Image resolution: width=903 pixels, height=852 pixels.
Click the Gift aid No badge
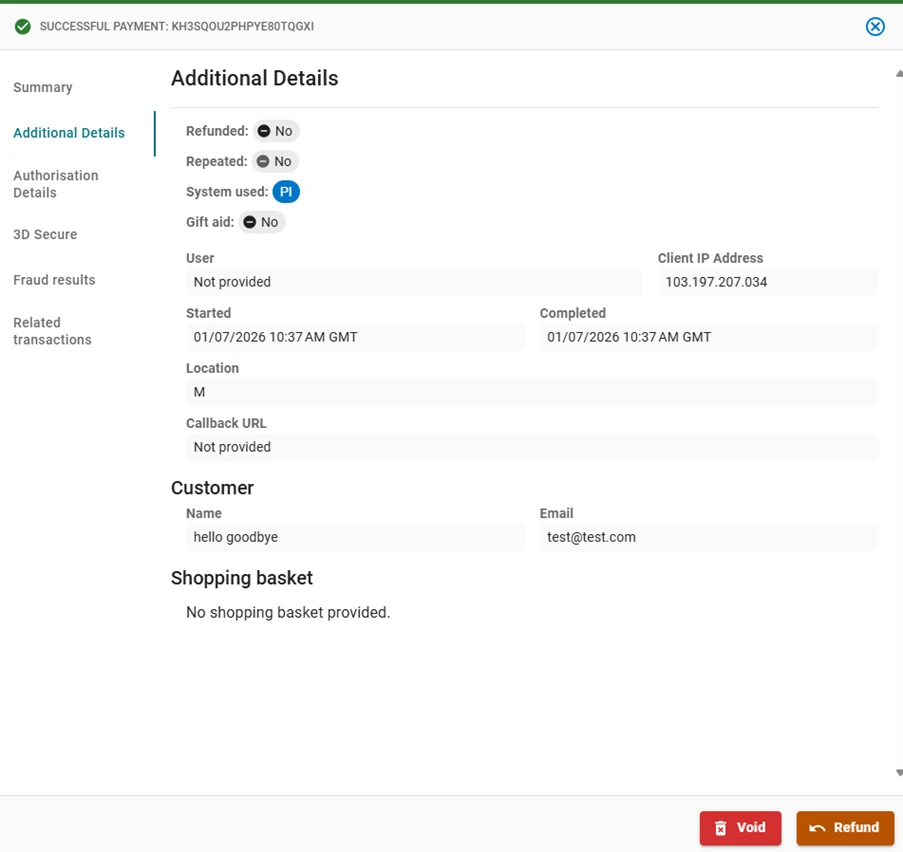pos(262,222)
